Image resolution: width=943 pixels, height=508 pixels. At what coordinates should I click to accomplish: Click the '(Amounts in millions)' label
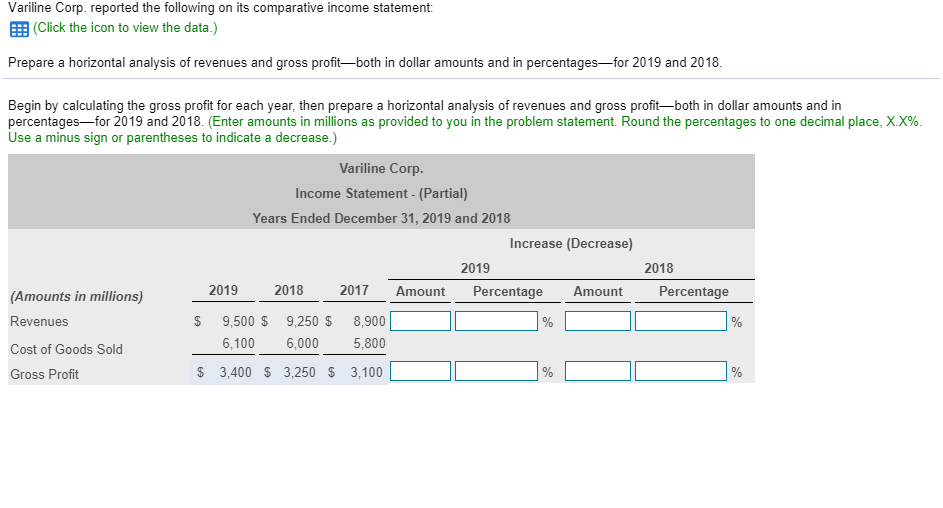[76, 296]
